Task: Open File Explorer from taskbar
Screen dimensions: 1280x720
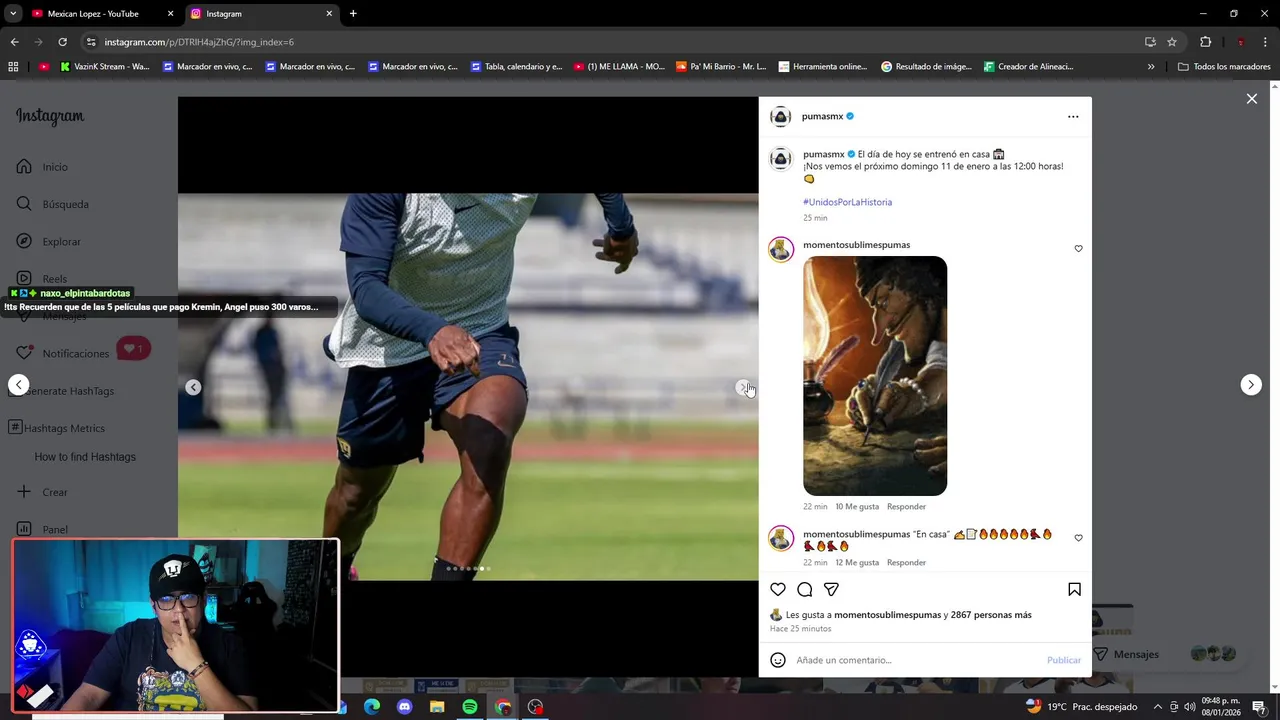Action: pos(437,707)
